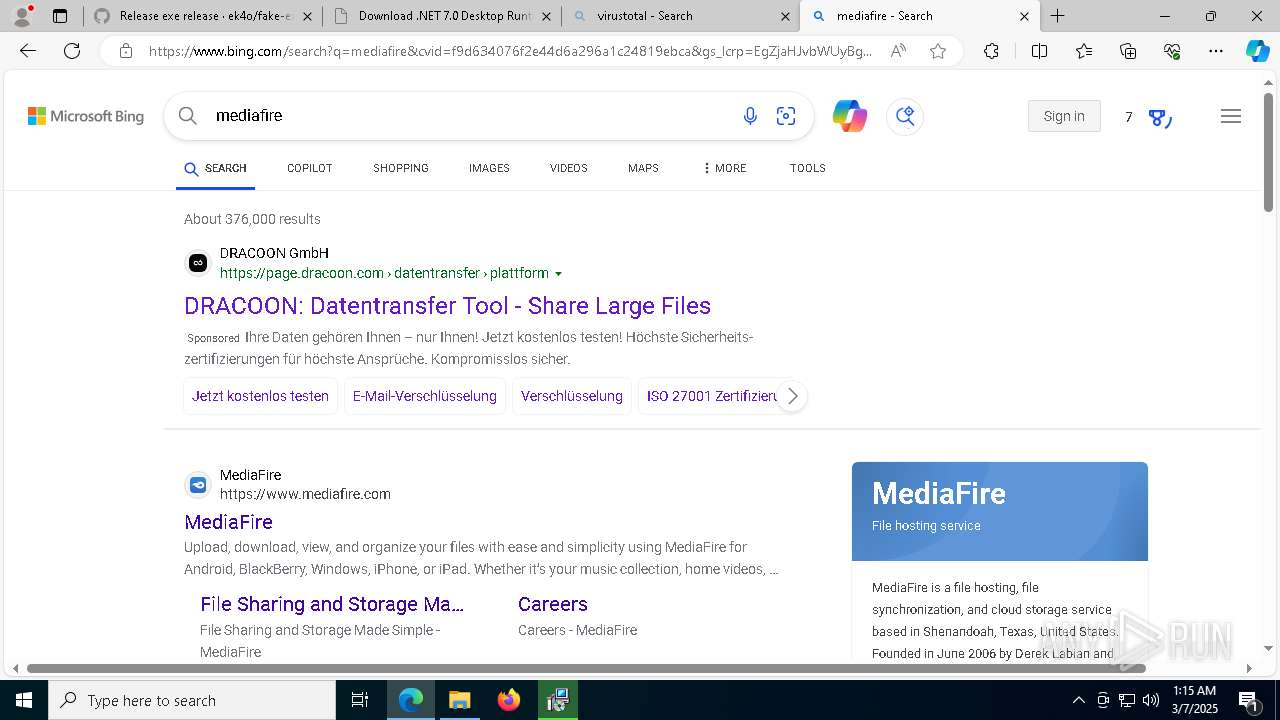Open volume speaker tray icon
The width and height of the screenshot is (1280, 720).
coord(1151,700)
